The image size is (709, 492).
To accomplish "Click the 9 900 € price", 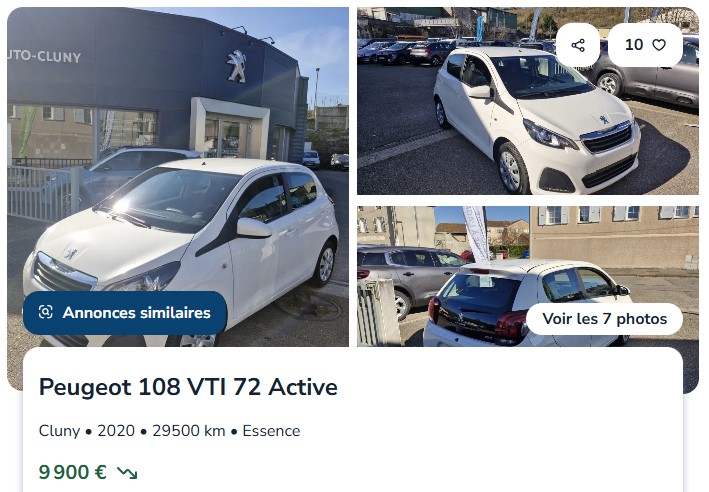I will [x=72, y=473].
